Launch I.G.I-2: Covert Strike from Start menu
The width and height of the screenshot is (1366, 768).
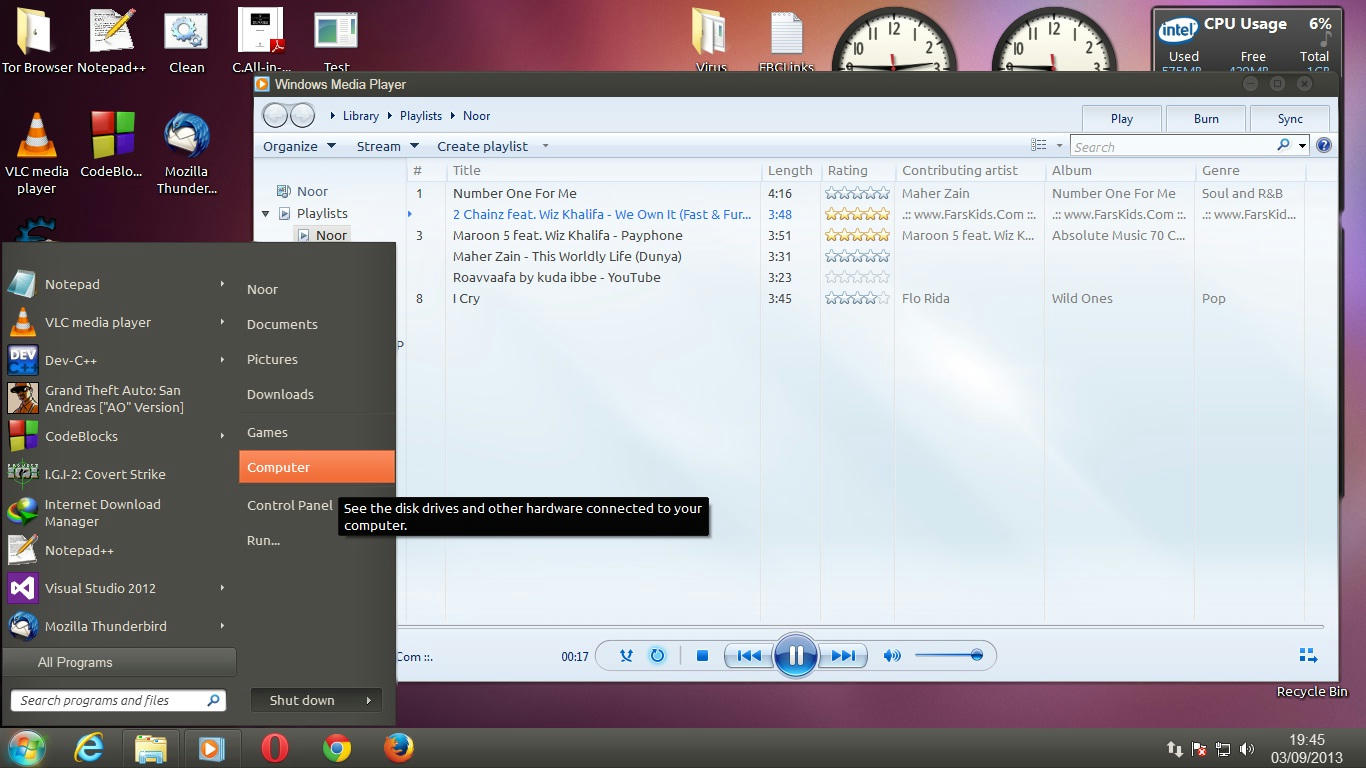coord(118,474)
